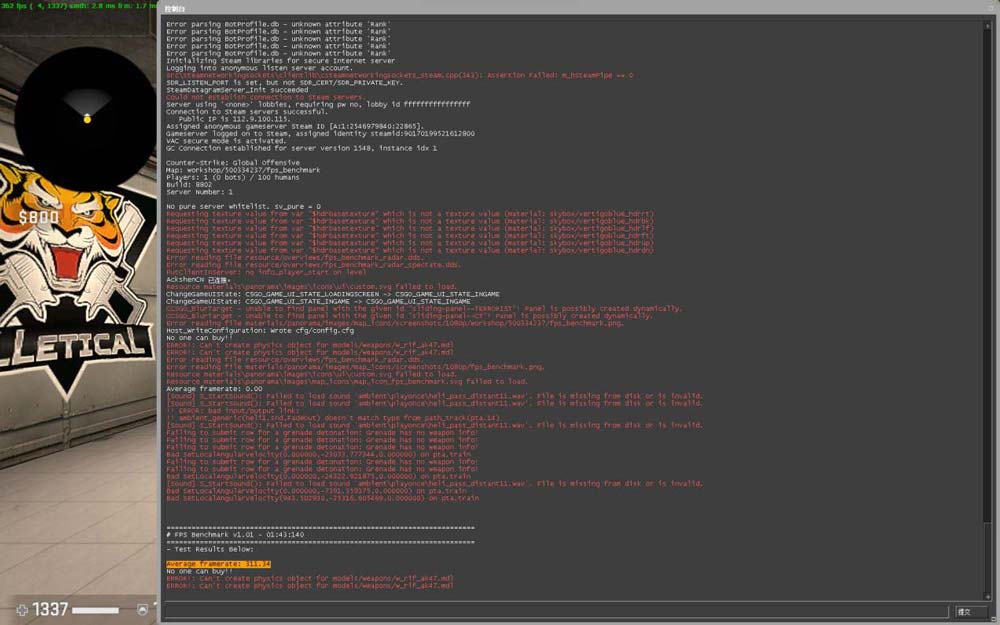This screenshot has height=625, width=1000.
Task: Click the $800 money display
Action: pos(38,217)
